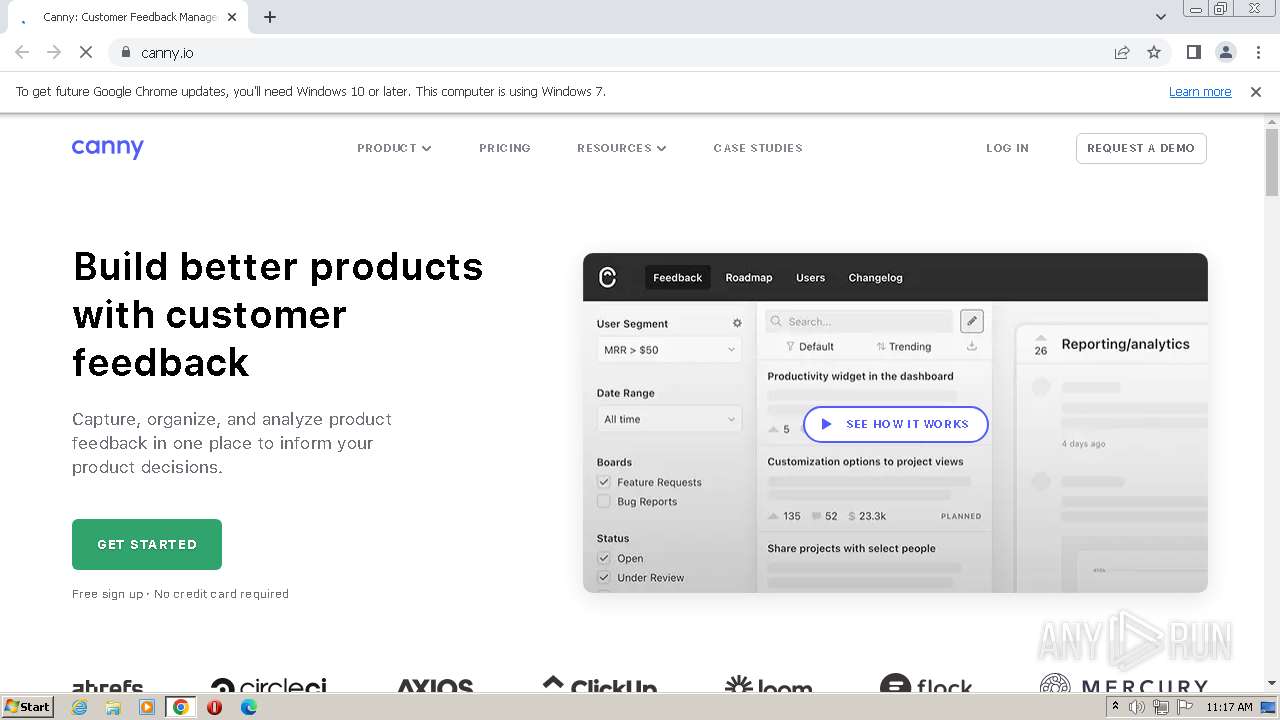Image resolution: width=1280 pixels, height=720 pixels.
Task: Go to Case Studies
Action: coord(758,148)
